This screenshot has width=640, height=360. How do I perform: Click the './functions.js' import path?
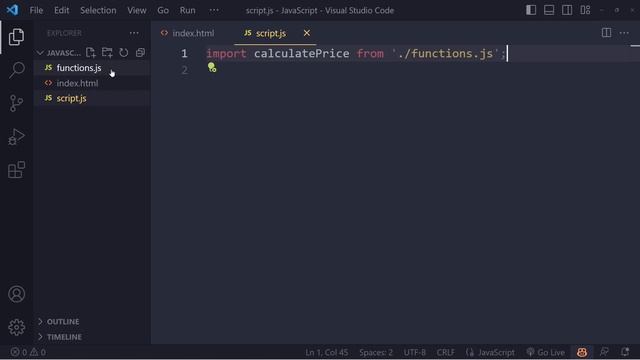coord(446,53)
